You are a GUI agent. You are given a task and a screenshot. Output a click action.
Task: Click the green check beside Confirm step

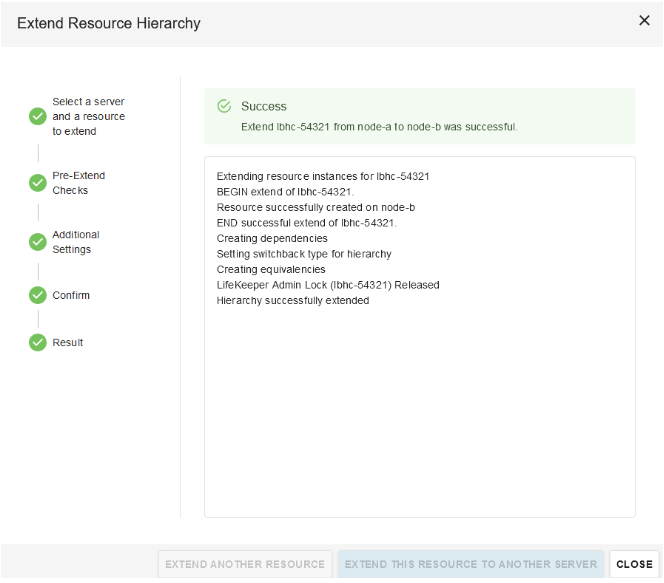pos(38,295)
